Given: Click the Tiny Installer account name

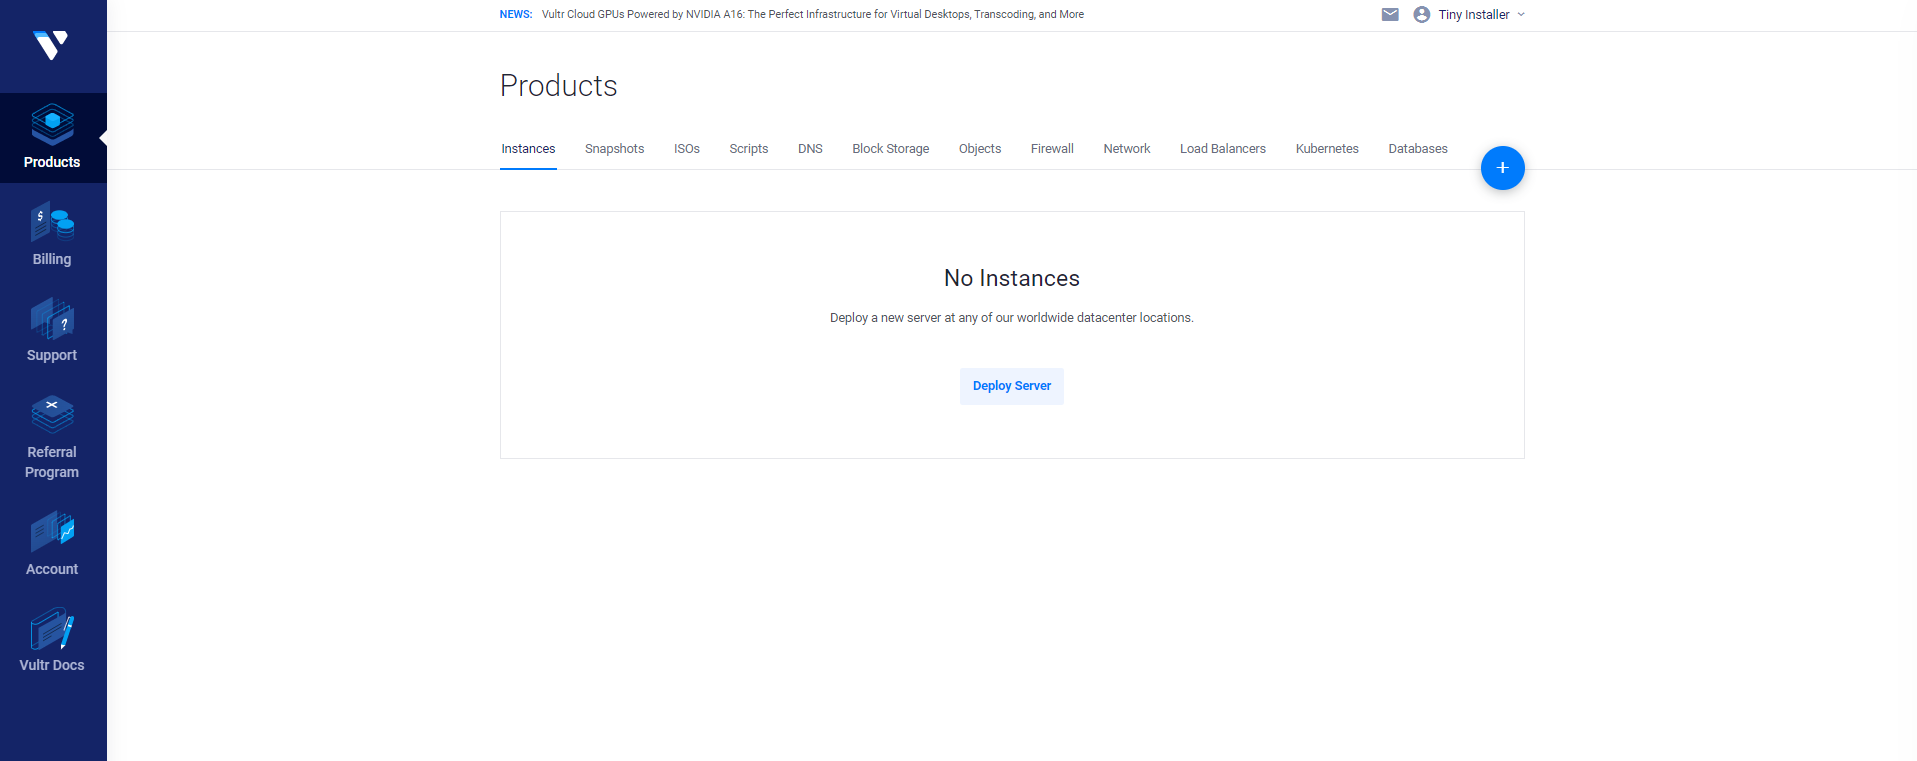Looking at the screenshot, I should pos(1474,14).
